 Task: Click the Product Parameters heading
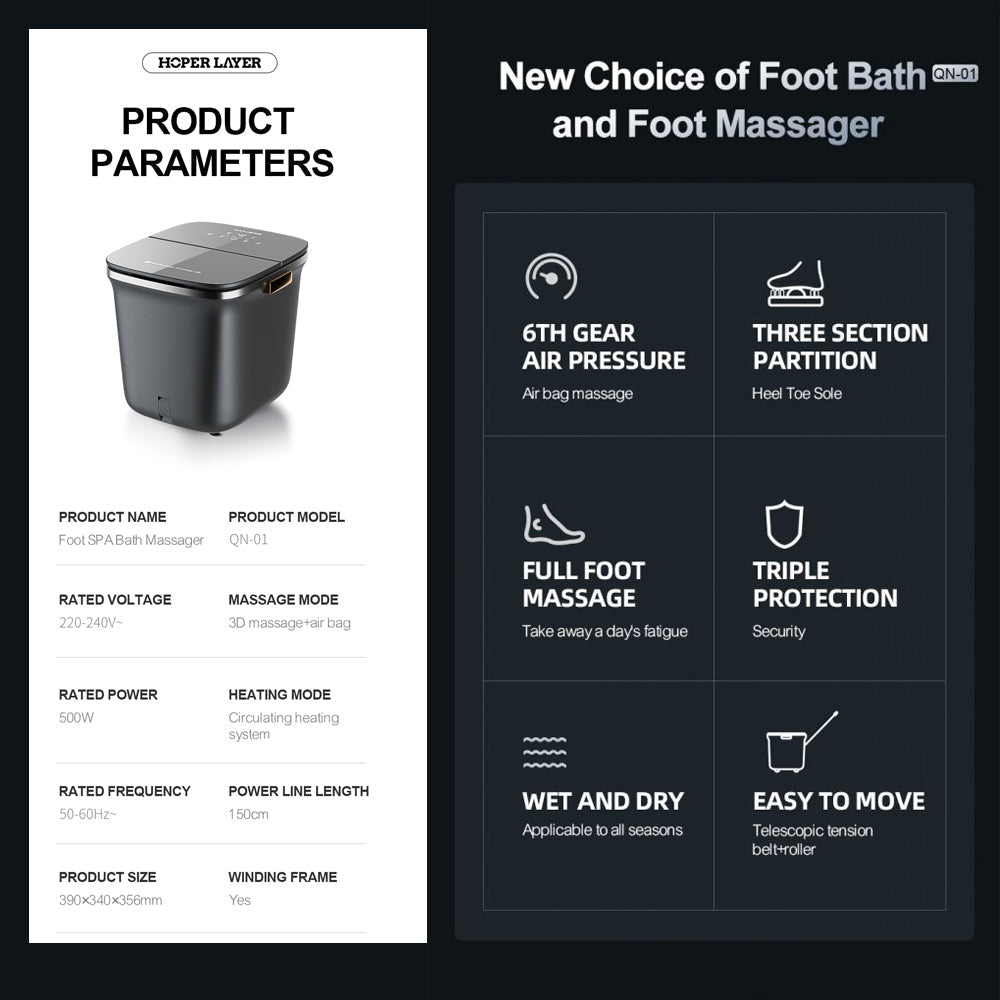pyautogui.click(x=212, y=142)
